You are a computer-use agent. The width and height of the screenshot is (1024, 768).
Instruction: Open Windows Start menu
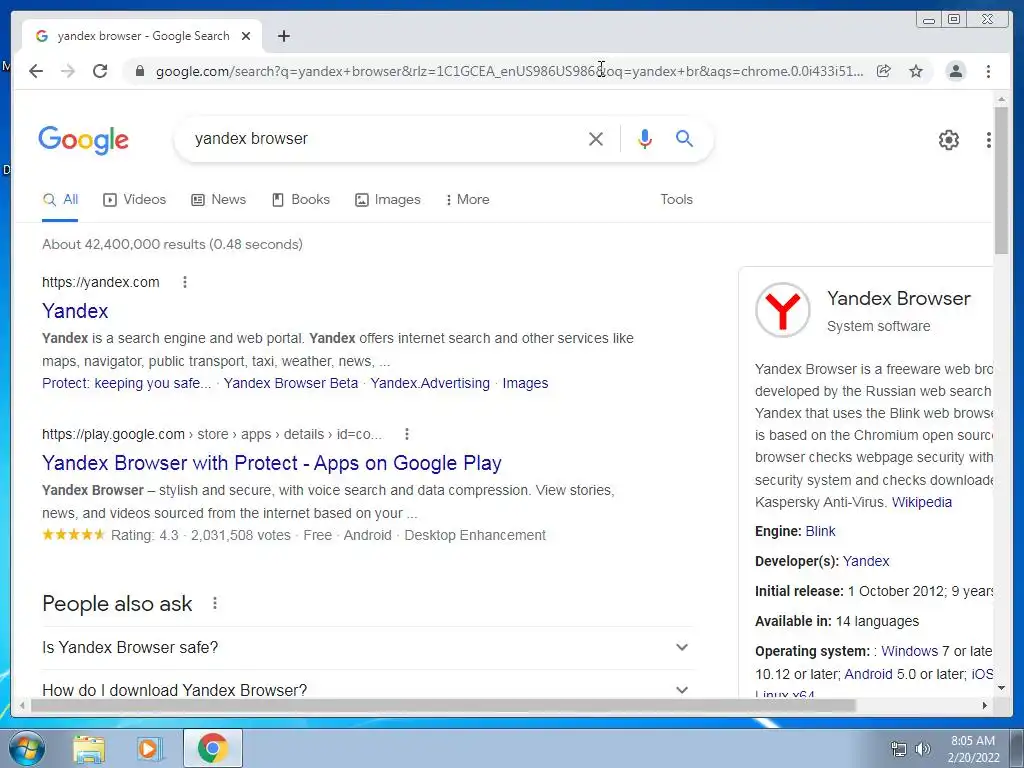coord(26,748)
